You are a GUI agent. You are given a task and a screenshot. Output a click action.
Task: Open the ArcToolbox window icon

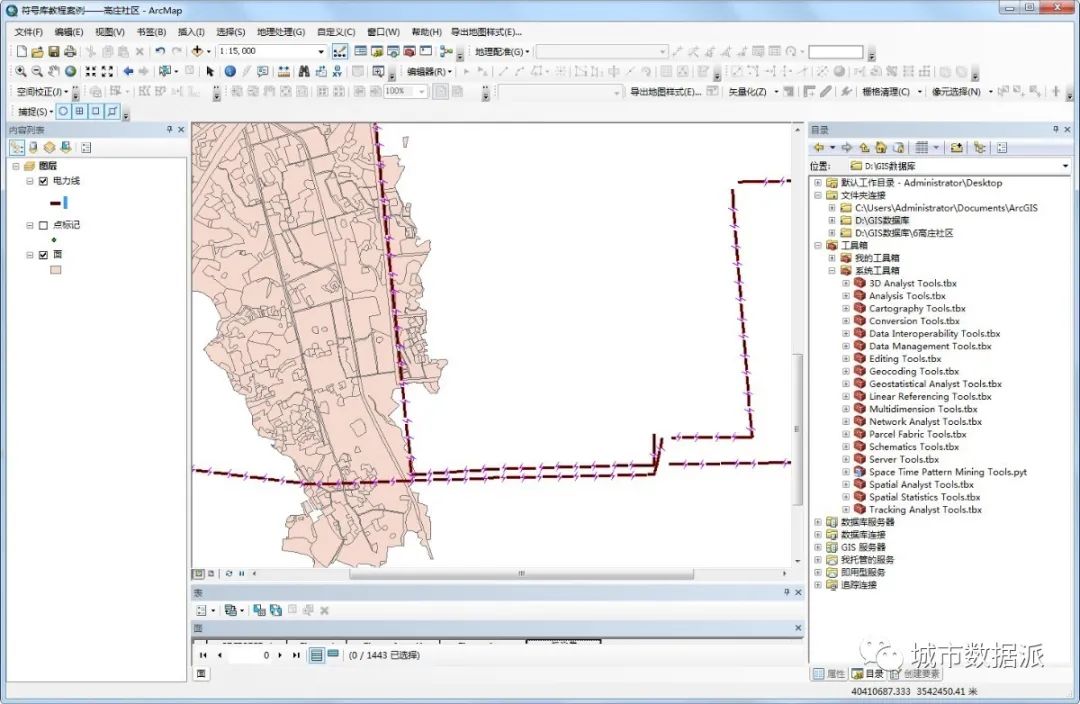pyautogui.click(x=410, y=51)
